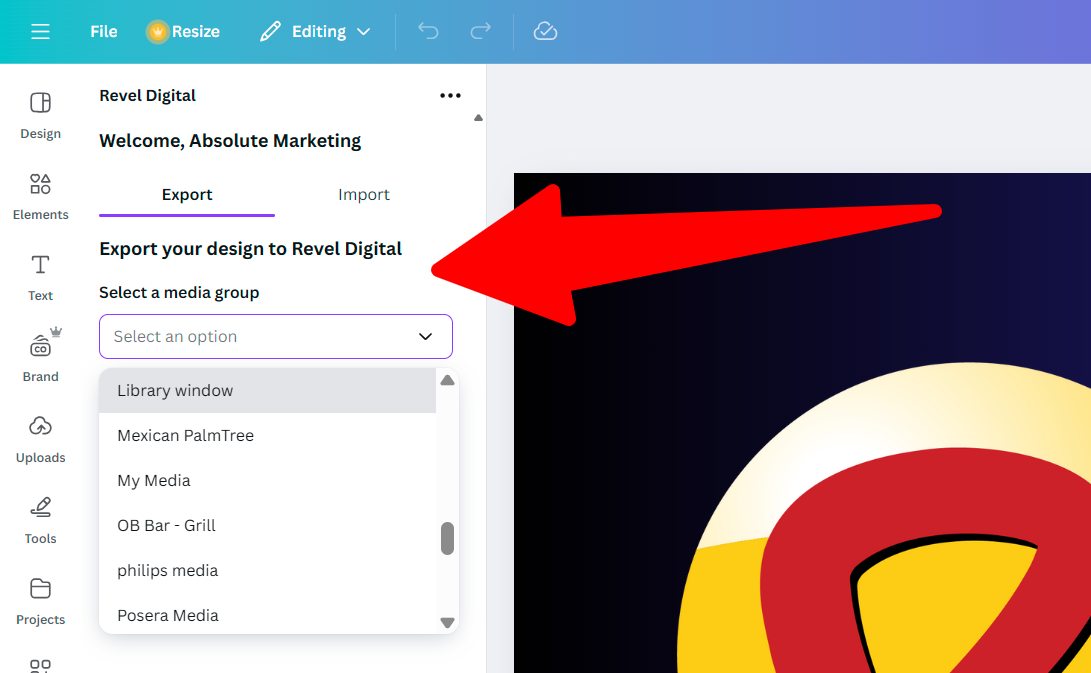Open the Editing mode dropdown
The image size is (1091, 673).
point(315,31)
